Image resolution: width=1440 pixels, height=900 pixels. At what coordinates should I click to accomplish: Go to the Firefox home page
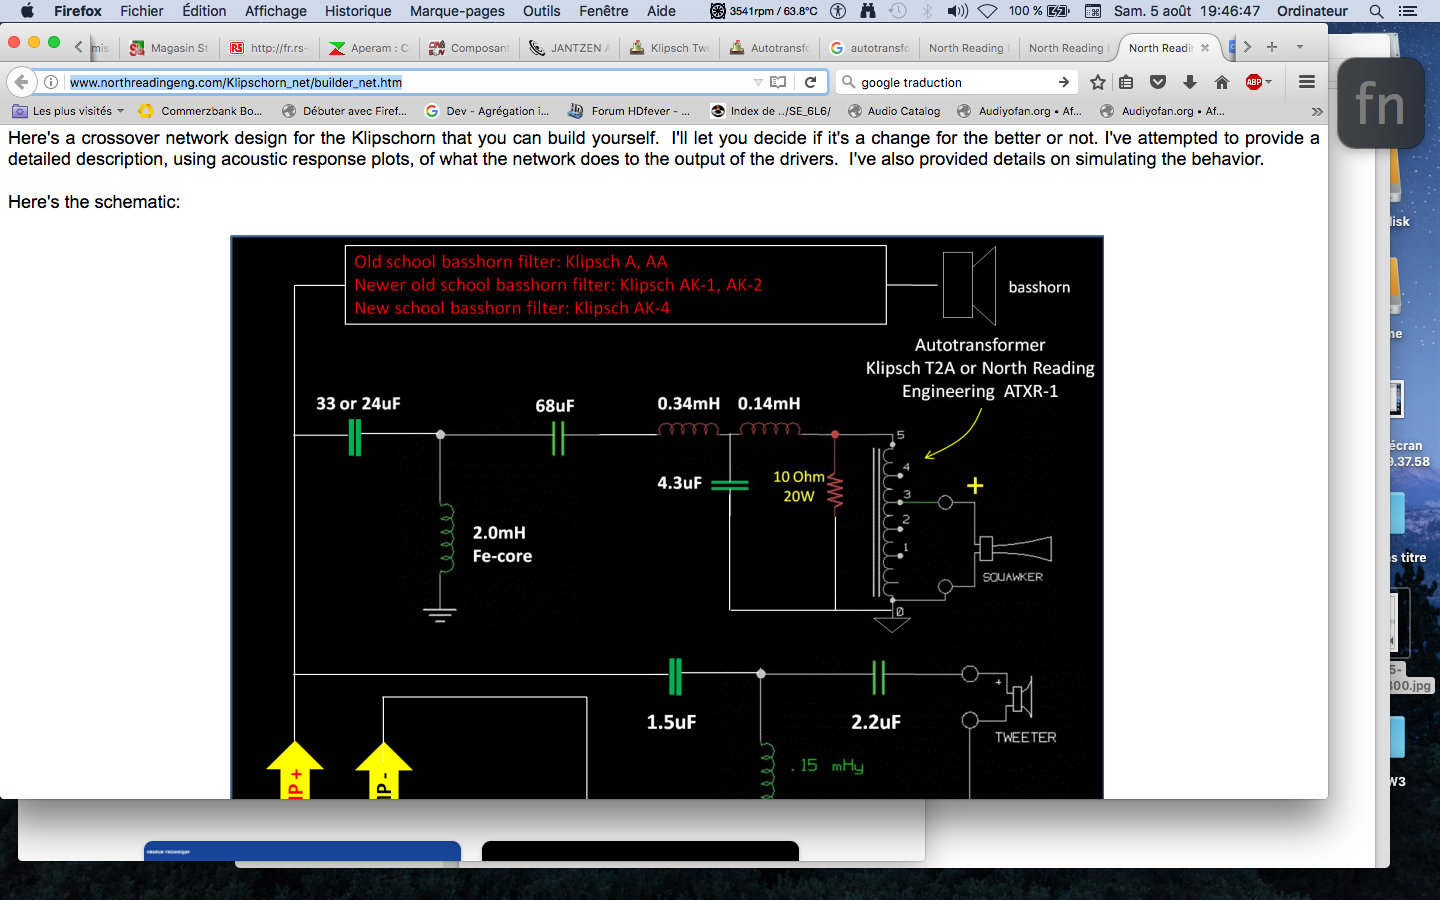pyautogui.click(x=1222, y=82)
